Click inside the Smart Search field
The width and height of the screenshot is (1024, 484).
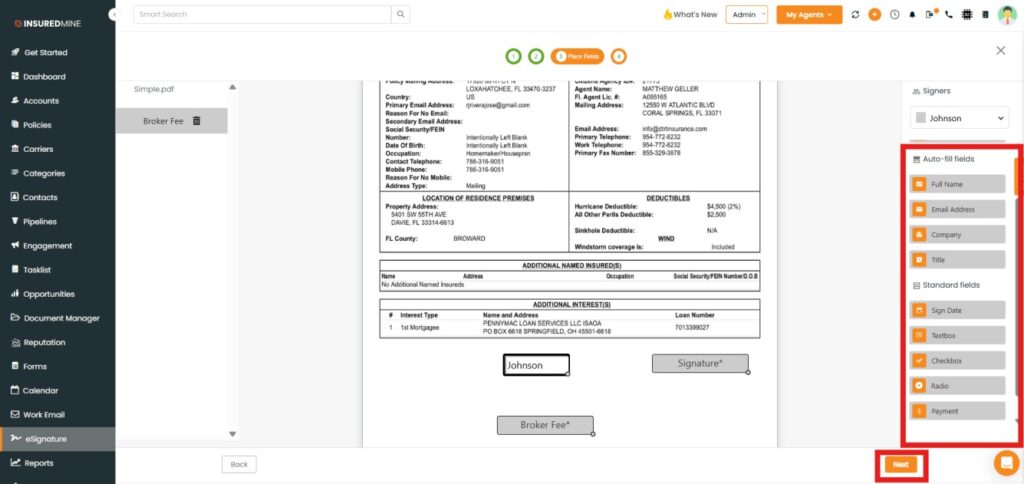click(260, 14)
